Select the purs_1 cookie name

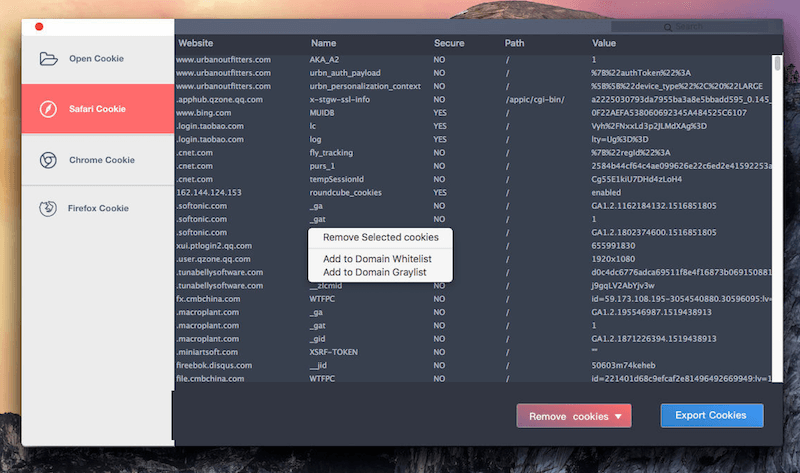click(322, 166)
